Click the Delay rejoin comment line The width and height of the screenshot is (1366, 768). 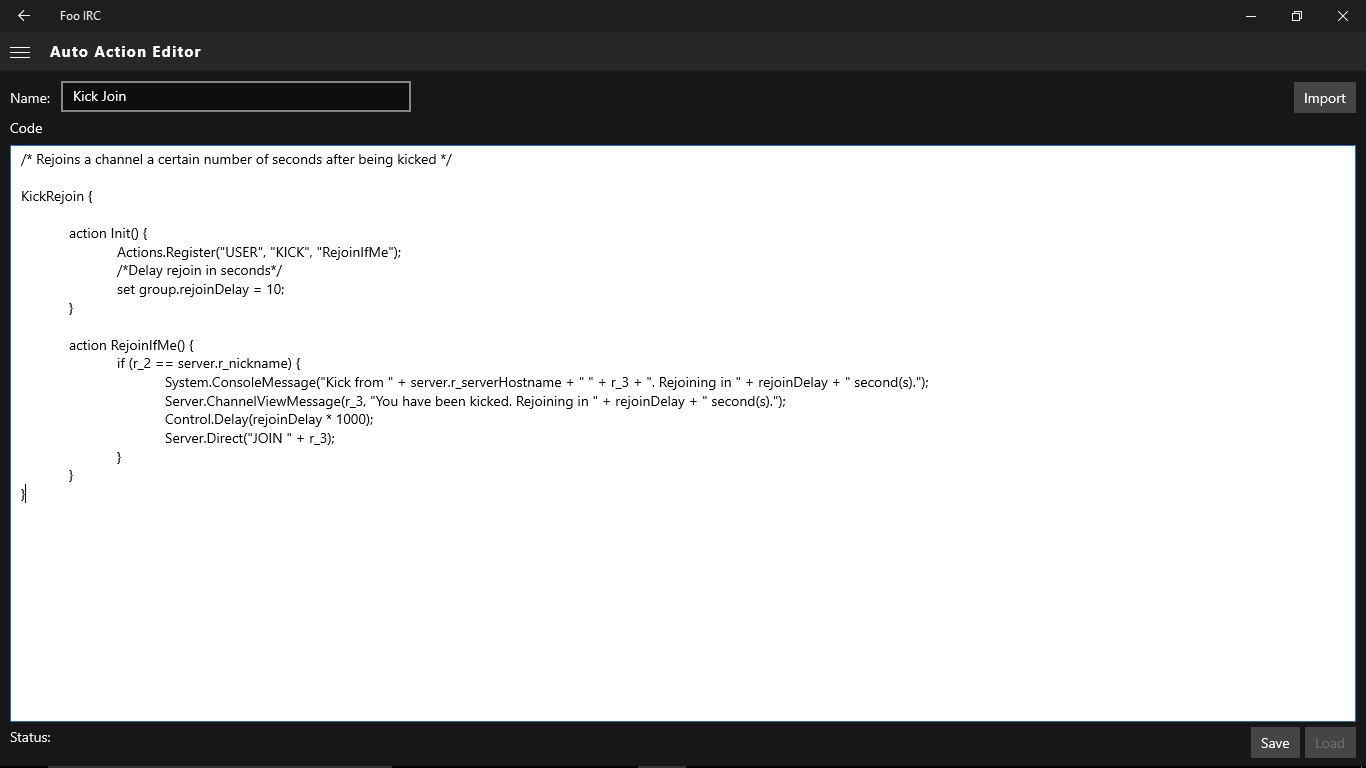[x=200, y=270]
